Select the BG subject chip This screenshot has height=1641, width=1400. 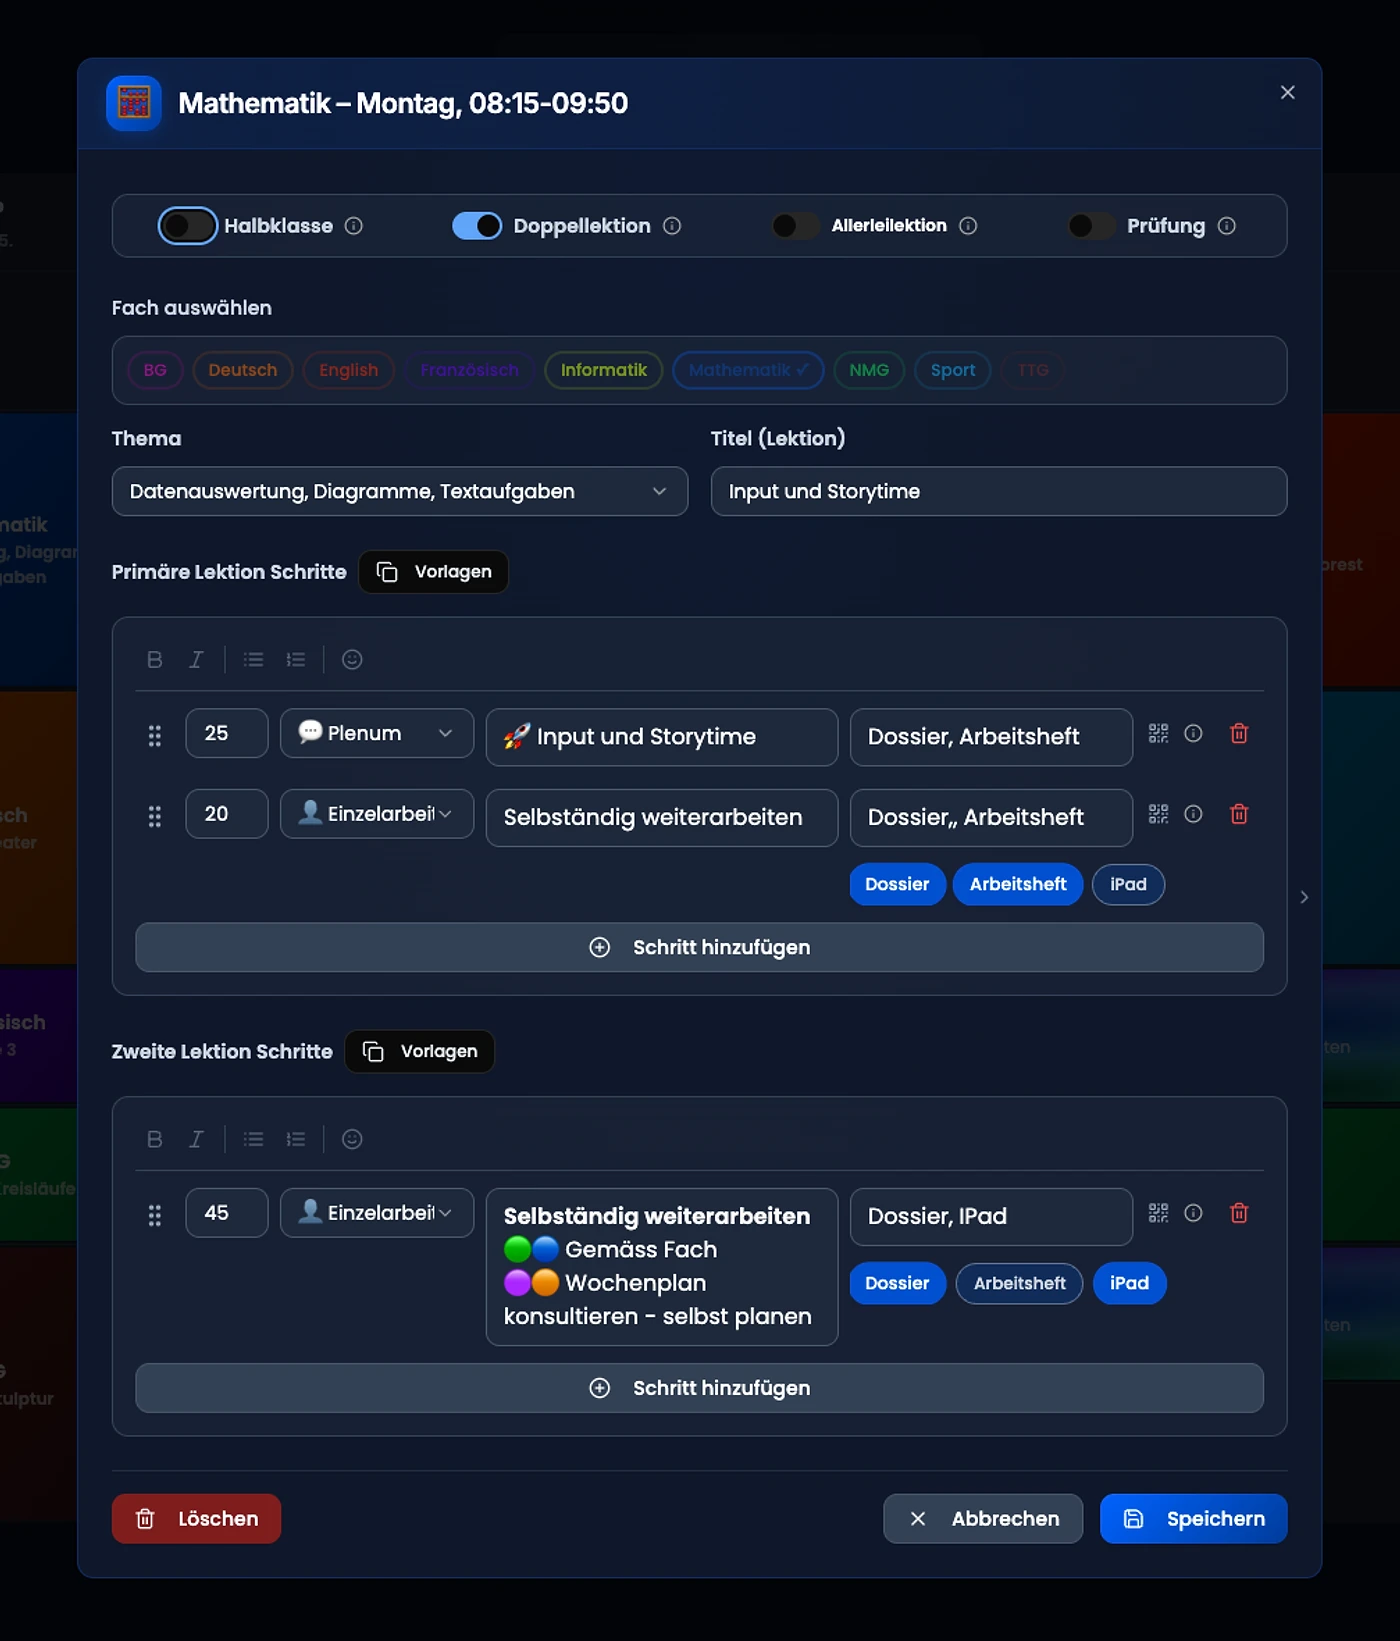[x=155, y=370]
